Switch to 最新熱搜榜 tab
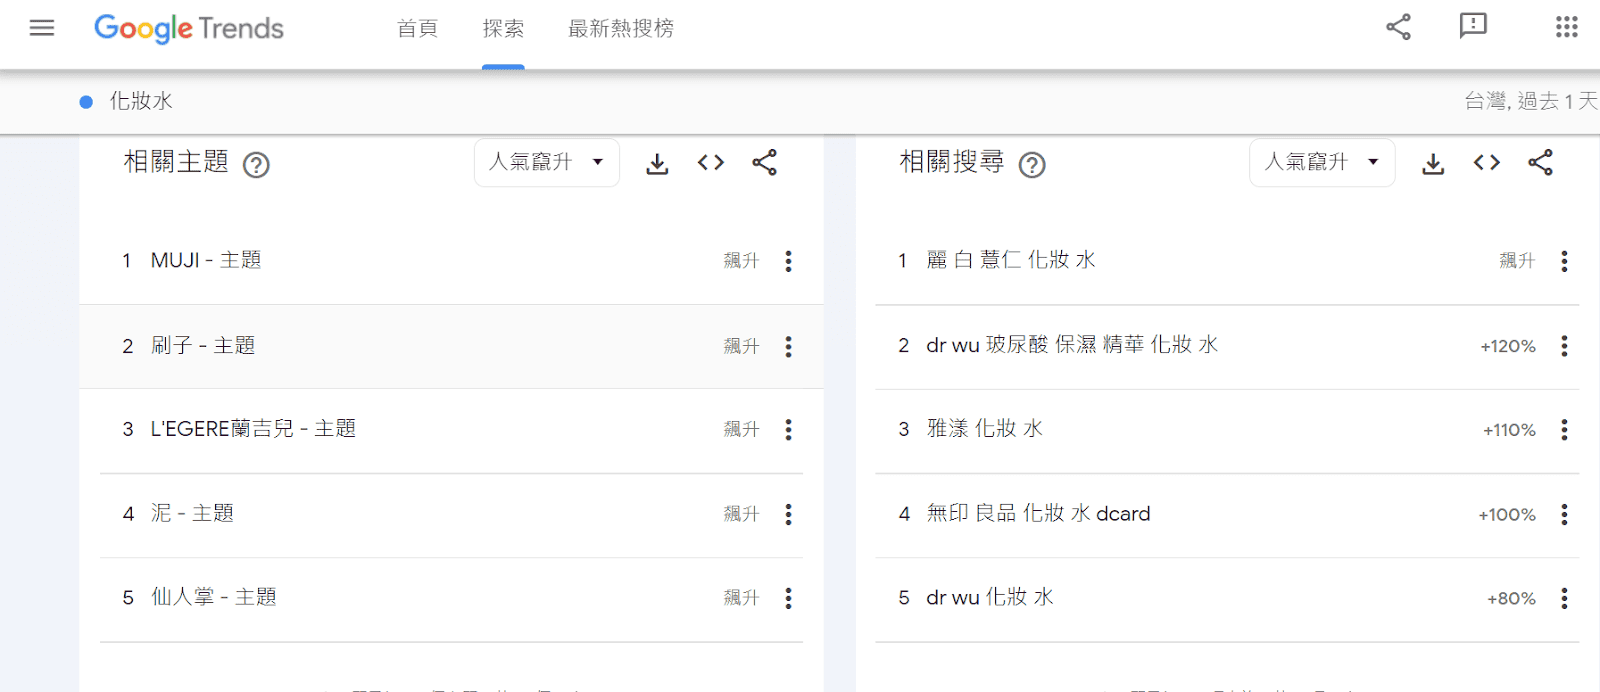The height and width of the screenshot is (692, 1600). pos(620,29)
